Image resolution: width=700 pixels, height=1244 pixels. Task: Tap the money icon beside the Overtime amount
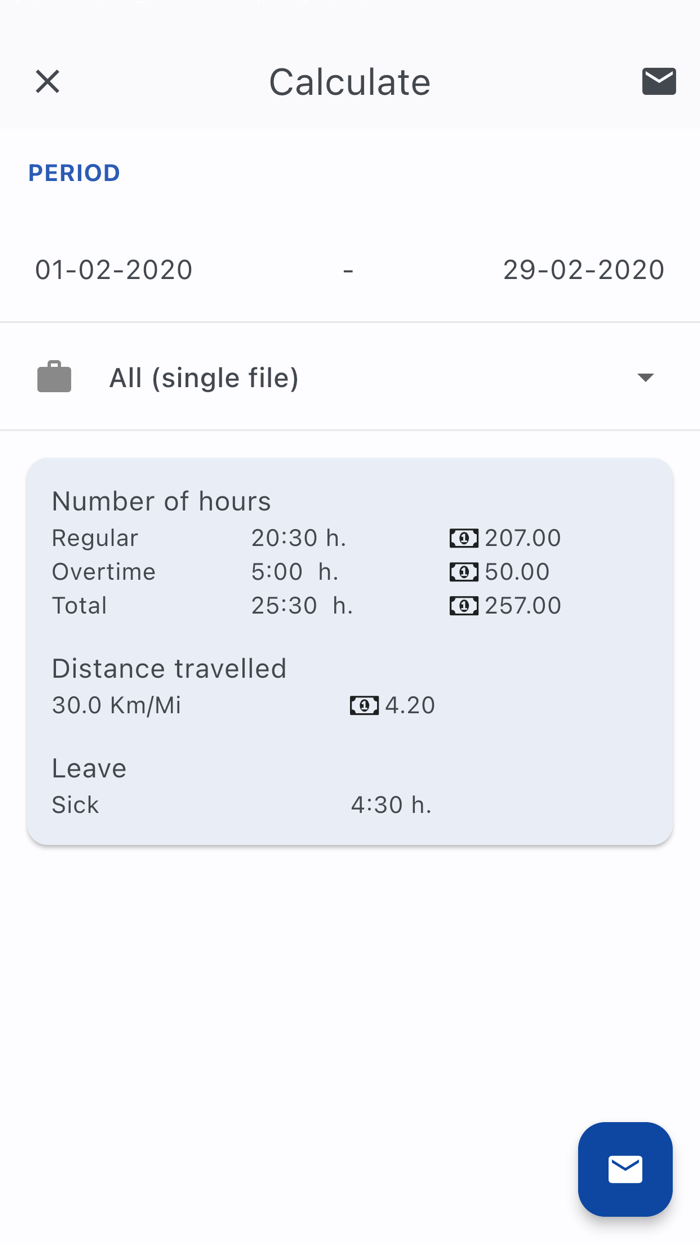[463, 572]
